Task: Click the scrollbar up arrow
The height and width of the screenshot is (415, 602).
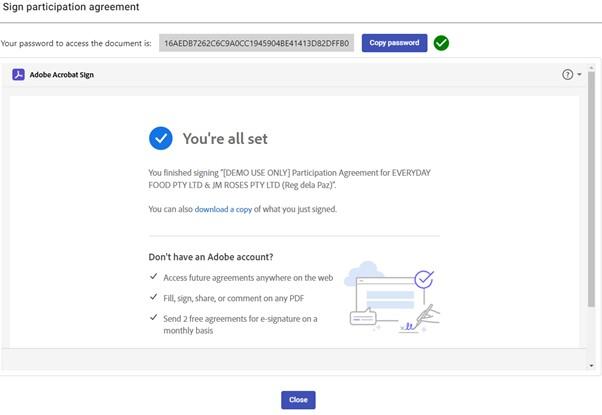Action: [591, 68]
